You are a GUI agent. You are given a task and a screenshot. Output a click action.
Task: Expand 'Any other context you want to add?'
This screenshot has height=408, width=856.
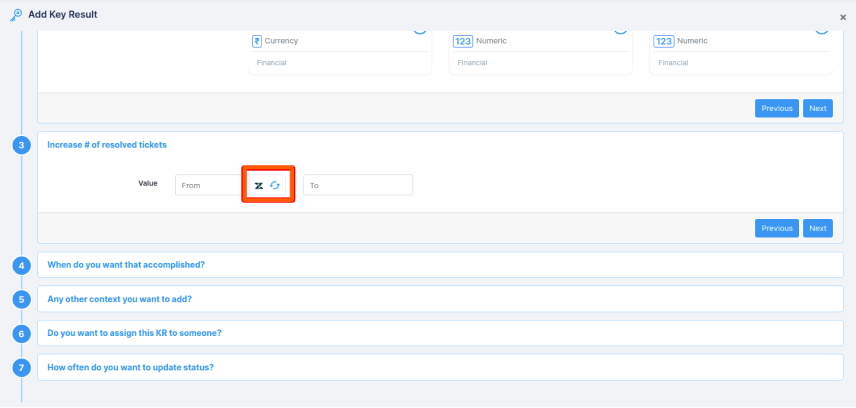[440, 299]
